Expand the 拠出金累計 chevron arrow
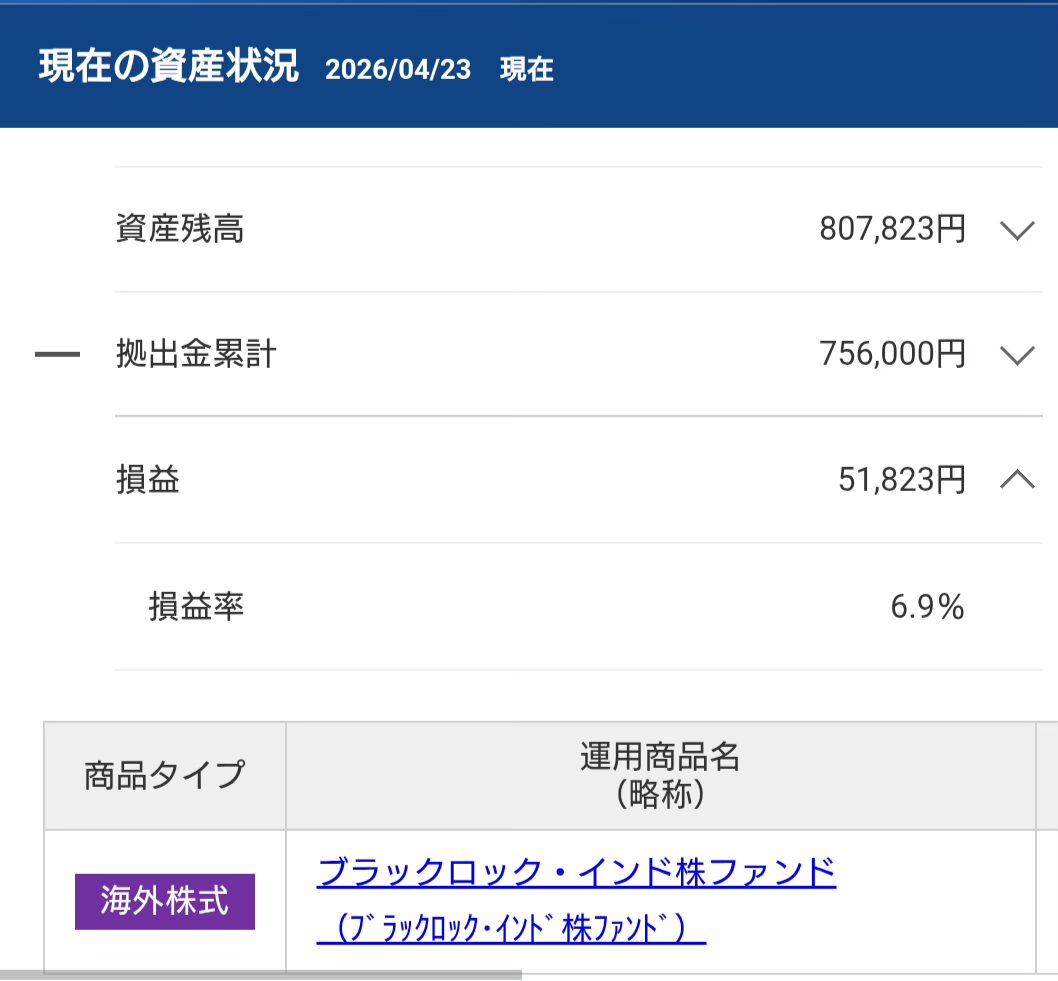This screenshot has width=1058, height=981. tap(1016, 355)
